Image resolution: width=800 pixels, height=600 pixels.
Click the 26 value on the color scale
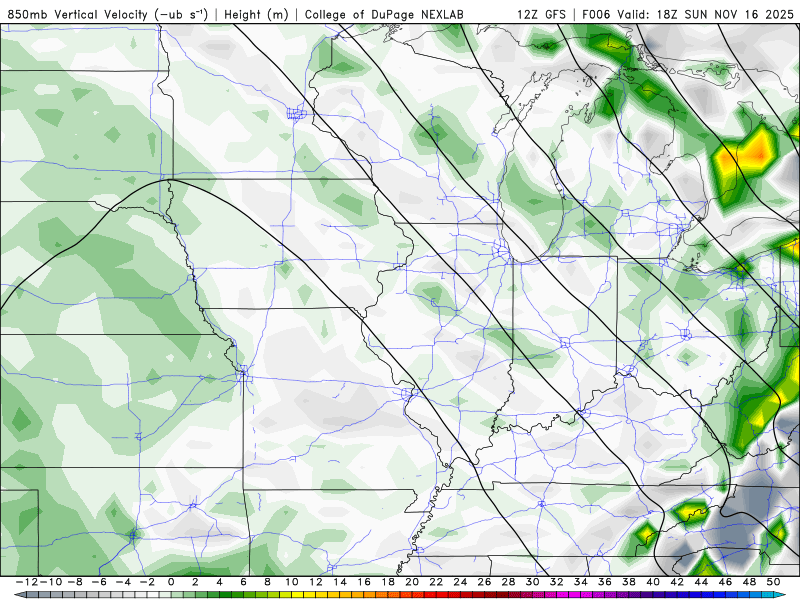tap(485, 582)
